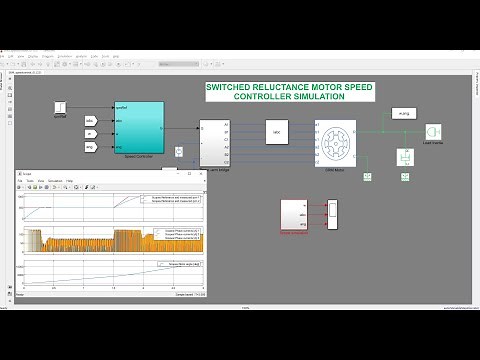Open the Display menu in Simulink
The width and height of the screenshot is (480, 360).
tap(33, 56)
